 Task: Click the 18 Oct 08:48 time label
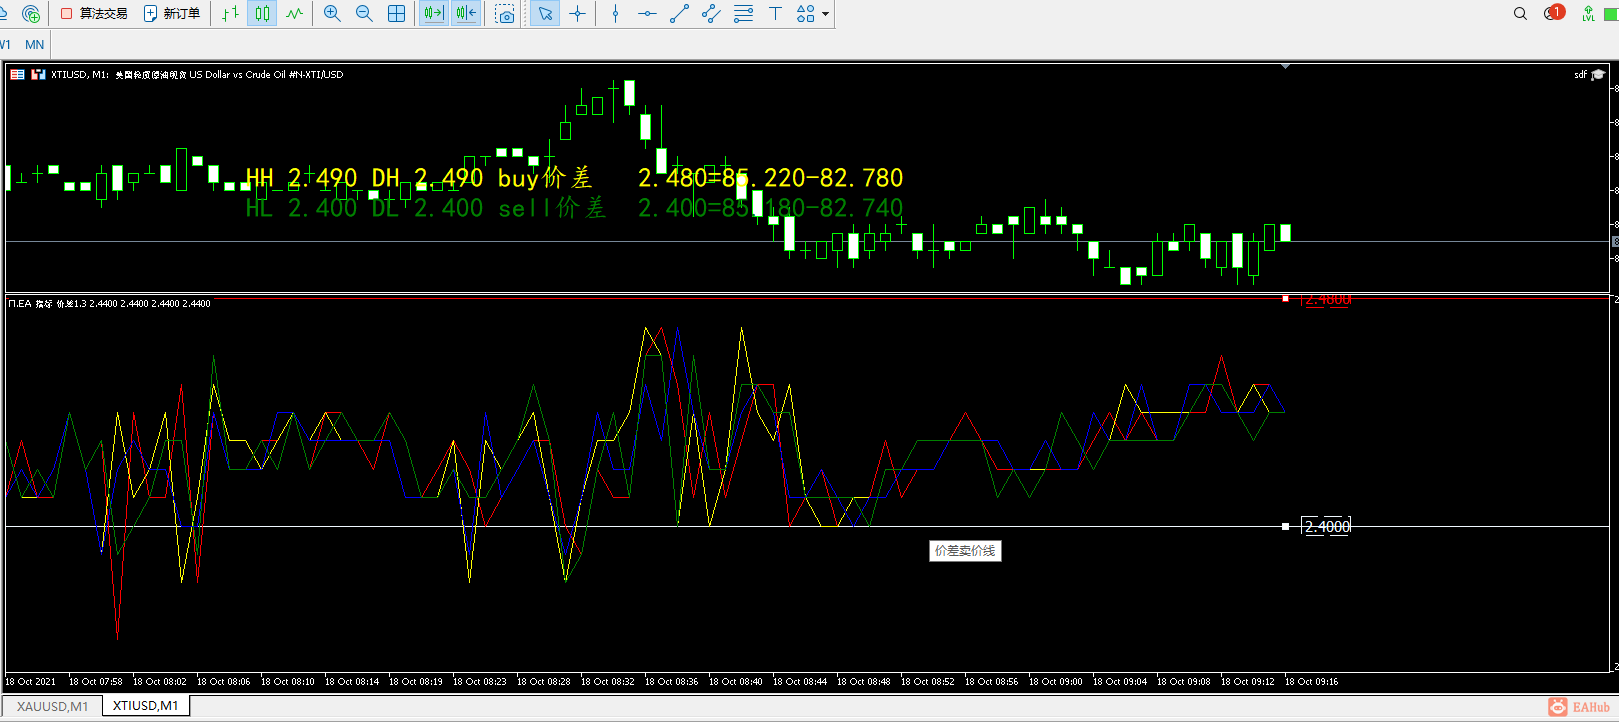pos(863,682)
